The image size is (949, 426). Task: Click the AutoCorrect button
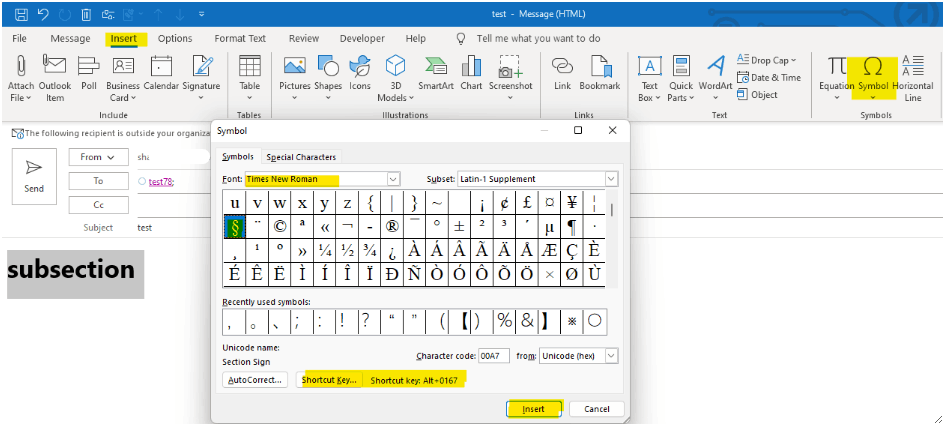point(255,380)
